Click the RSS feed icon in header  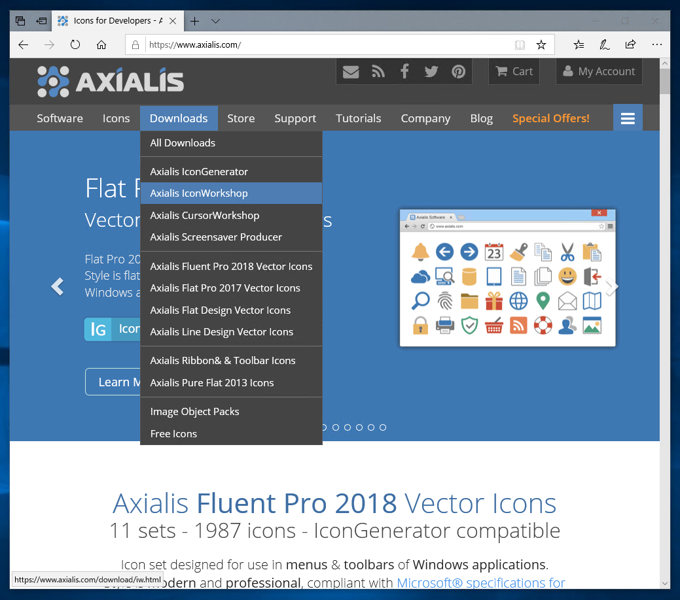[x=378, y=72]
